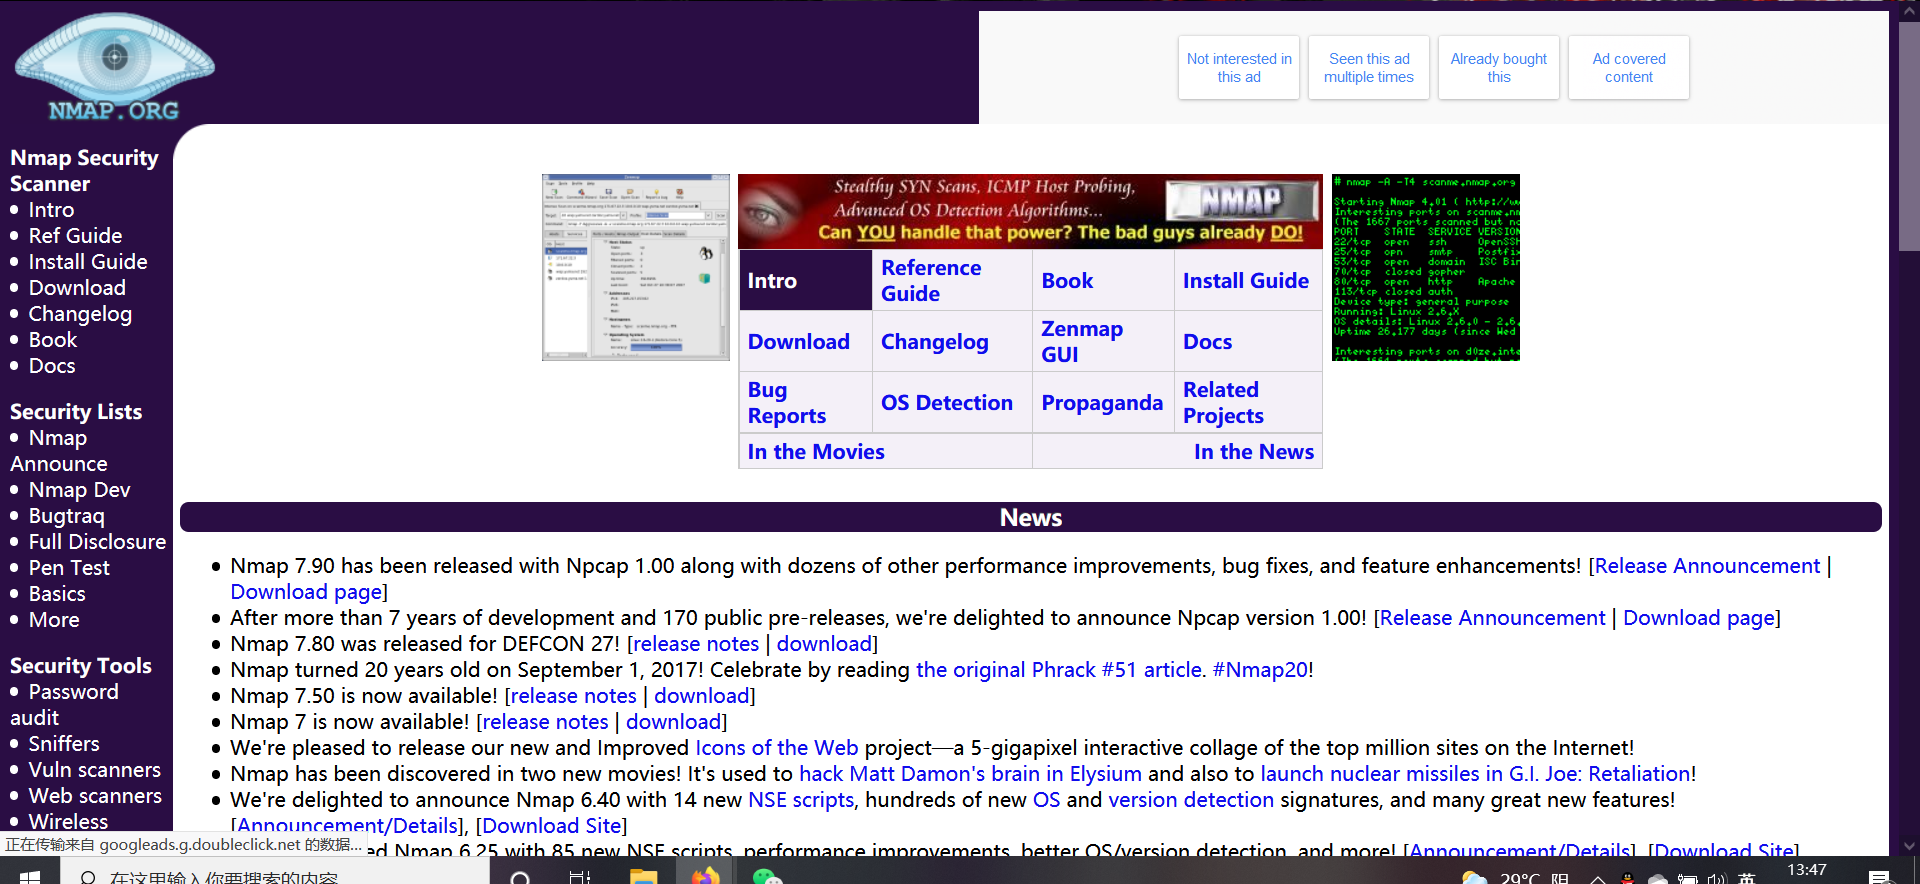The height and width of the screenshot is (884, 1920).
Task: Open Sniffers tools link
Action: (x=64, y=744)
